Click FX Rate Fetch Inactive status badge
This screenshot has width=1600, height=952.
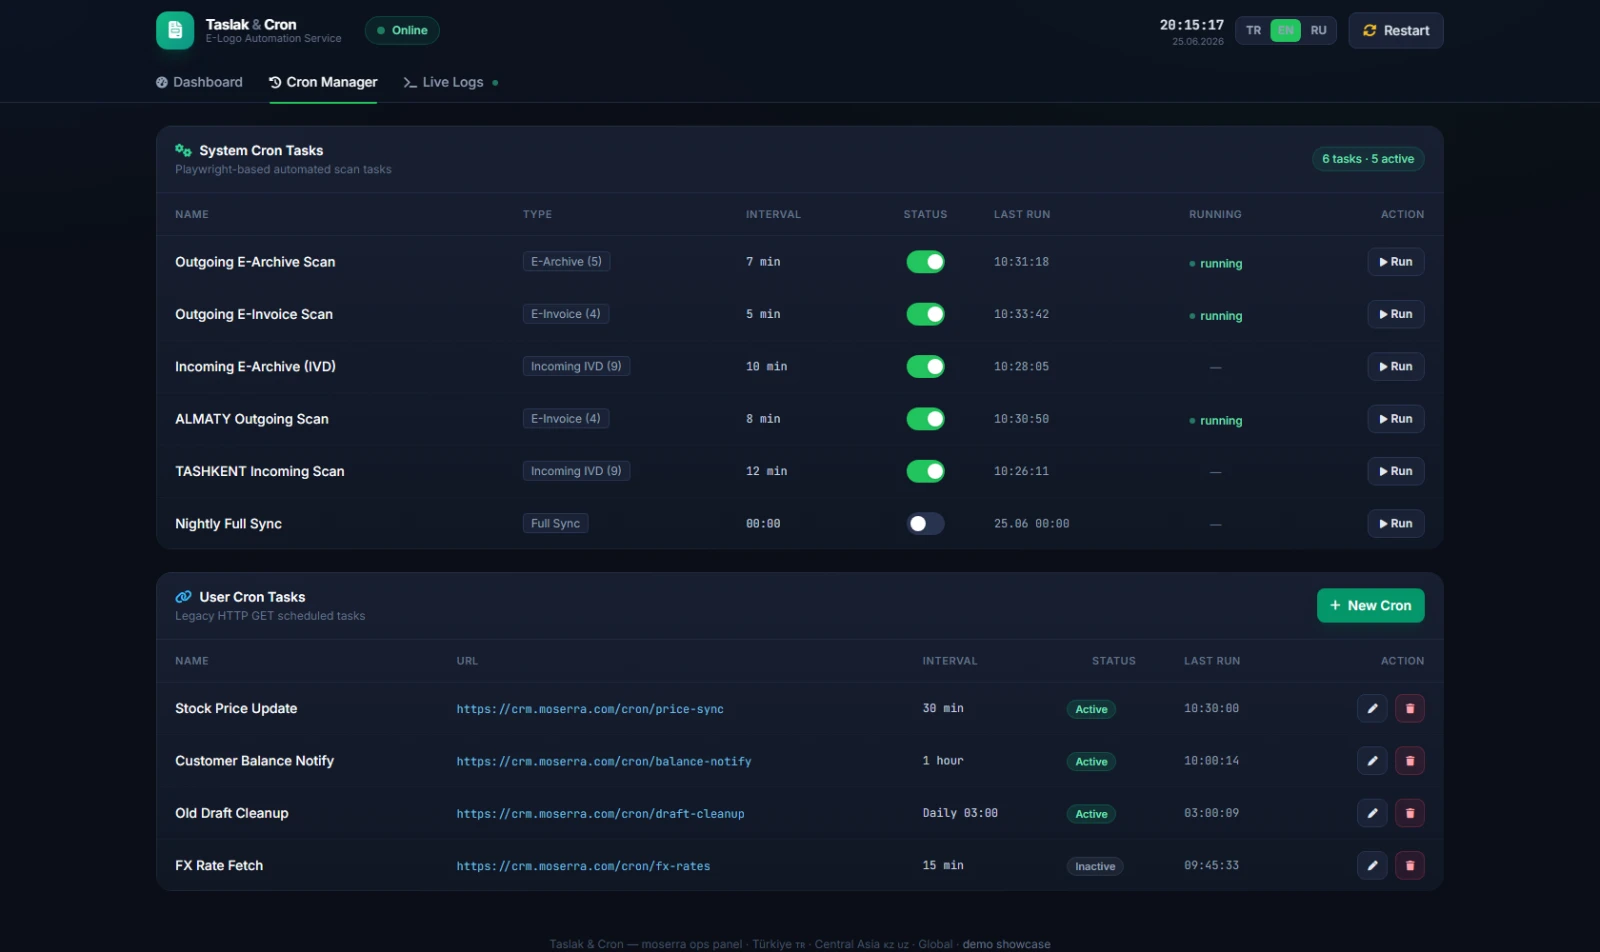(x=1095, y=866)
